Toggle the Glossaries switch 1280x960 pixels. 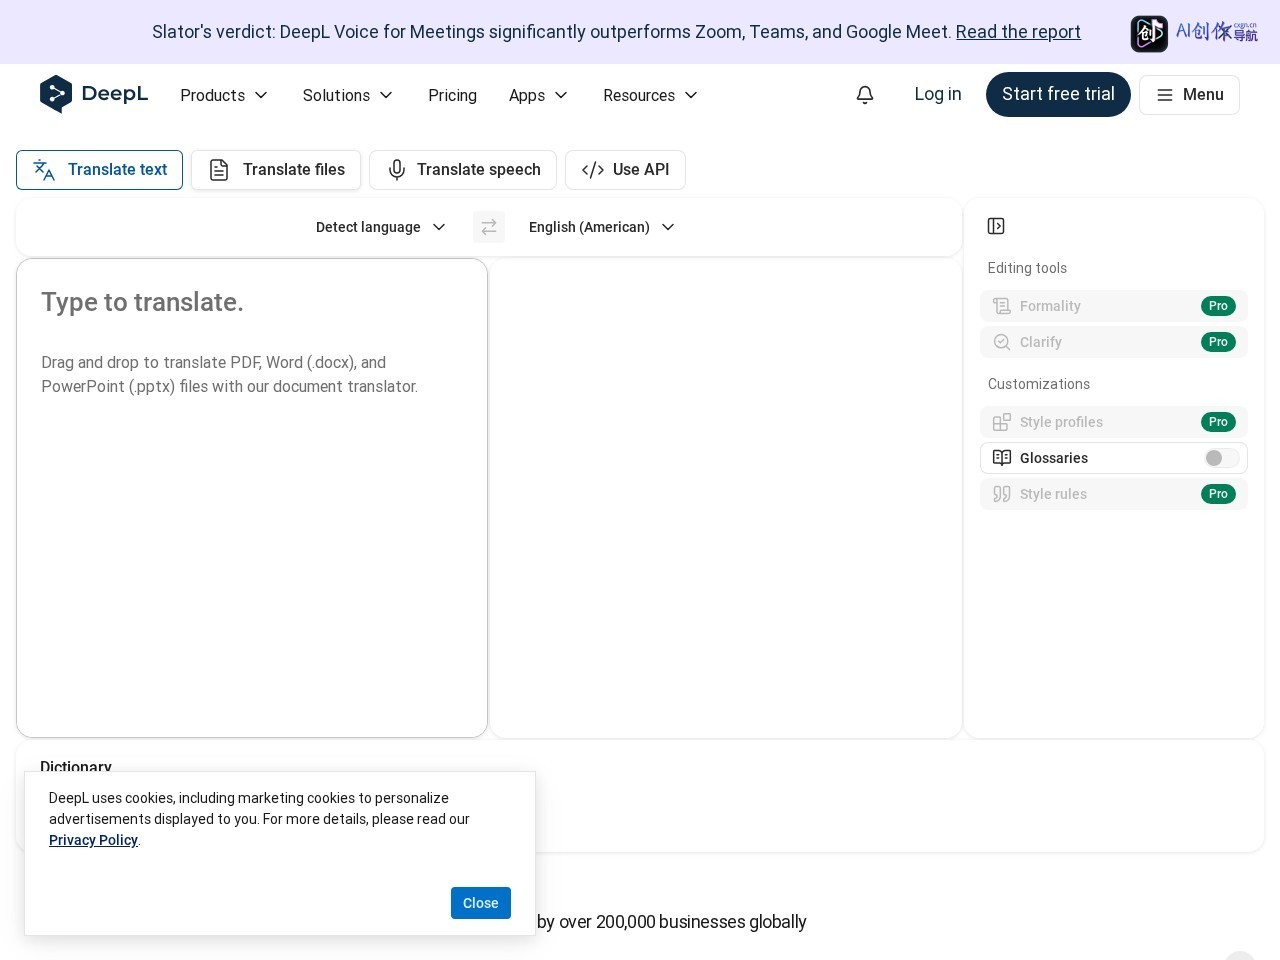coord(1222,458)
